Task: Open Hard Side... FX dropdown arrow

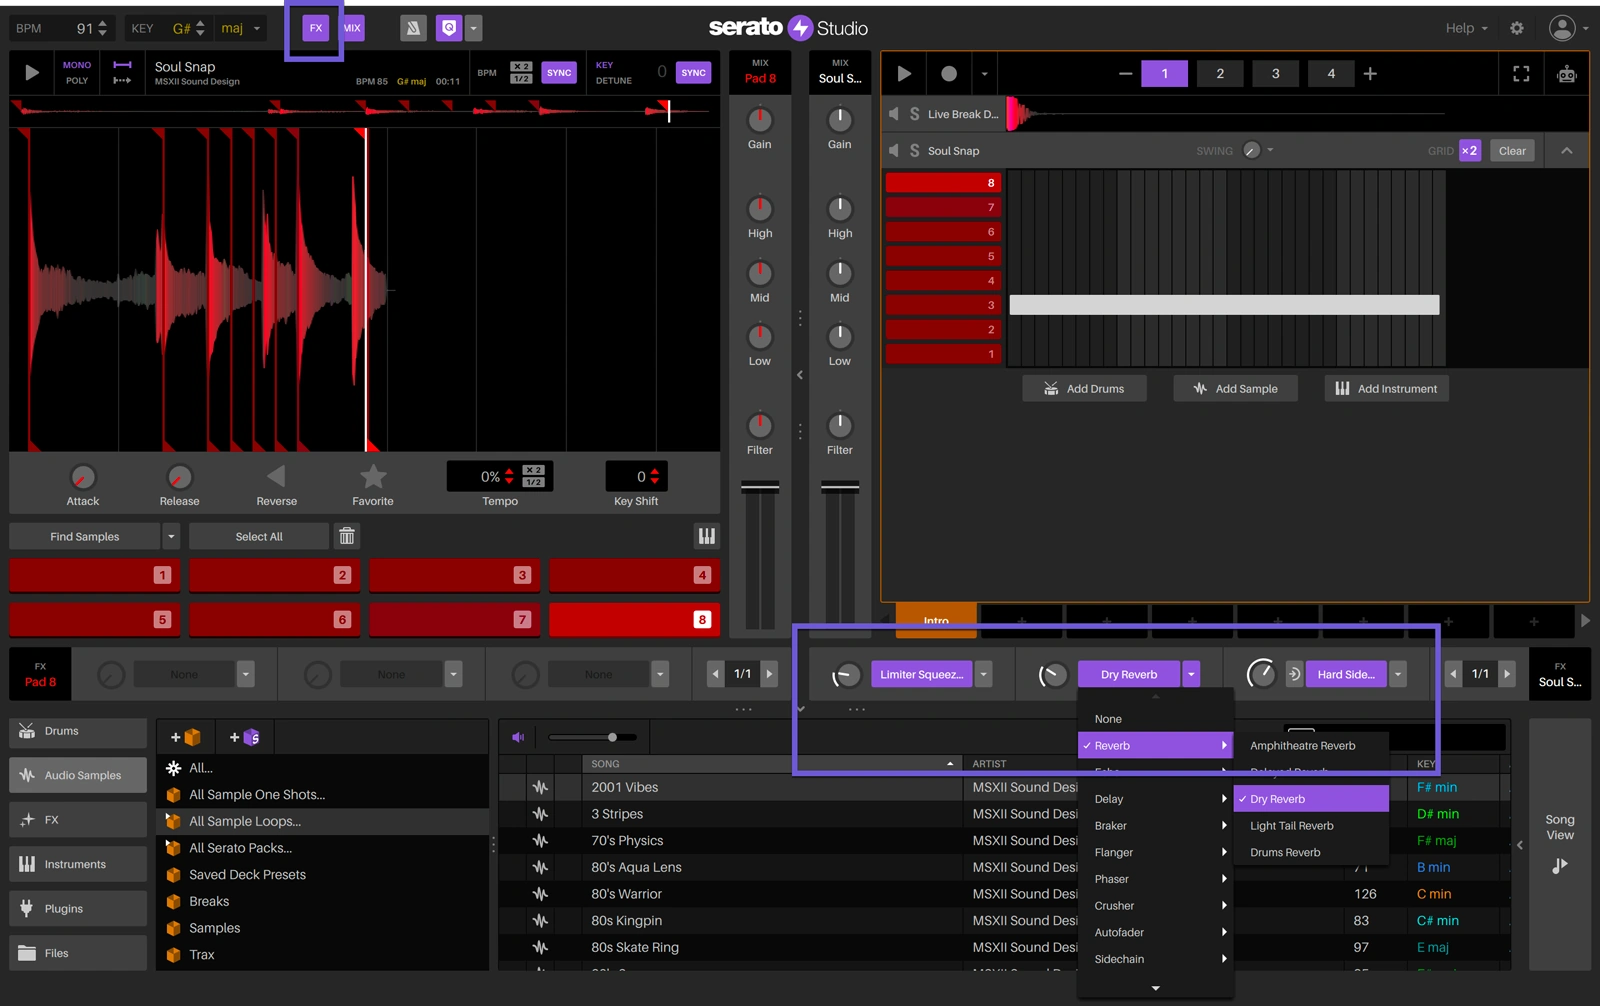Action: tap(1398, 674)
